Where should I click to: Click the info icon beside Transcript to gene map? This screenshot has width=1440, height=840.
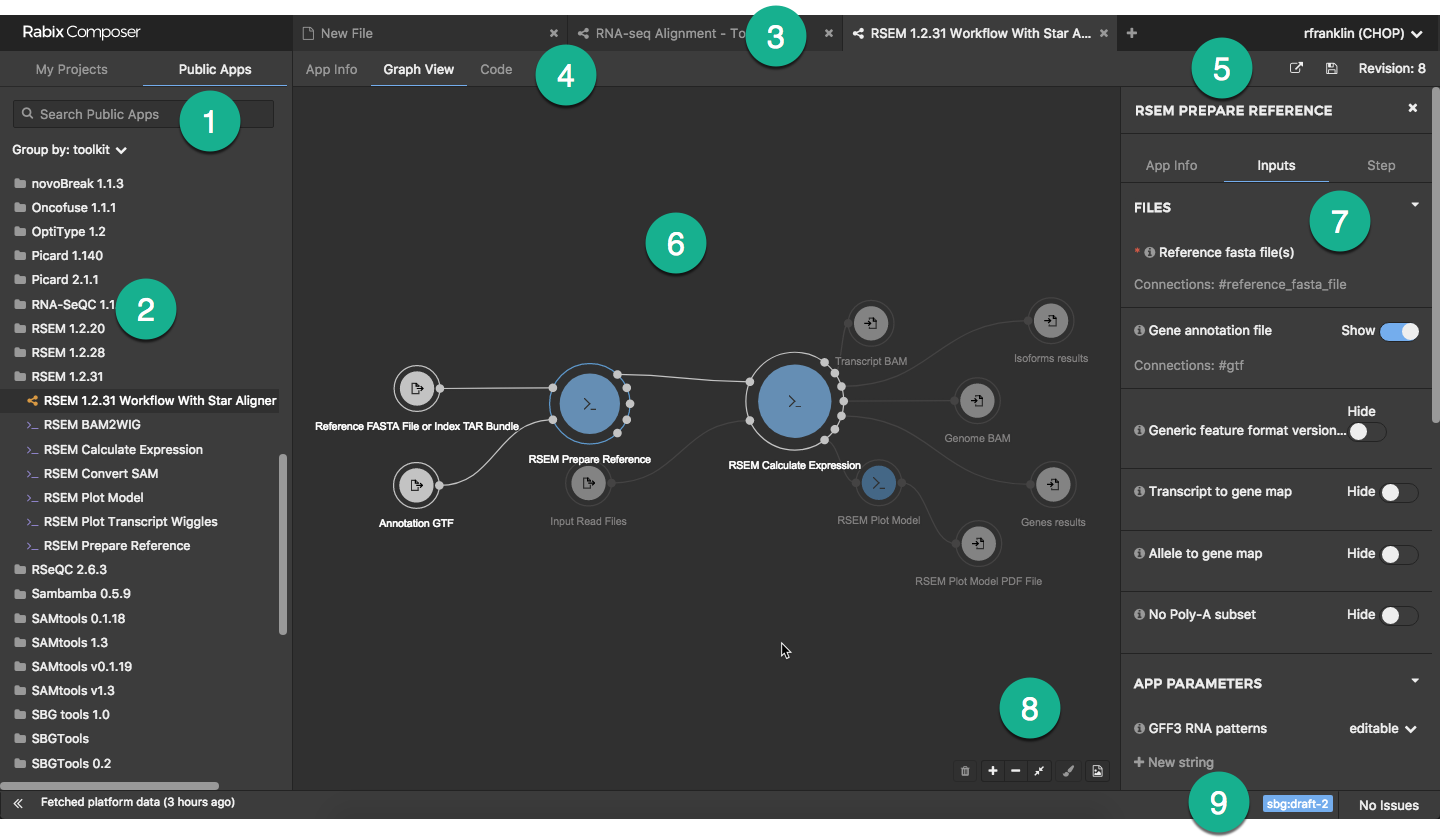tap(1140, 492)
